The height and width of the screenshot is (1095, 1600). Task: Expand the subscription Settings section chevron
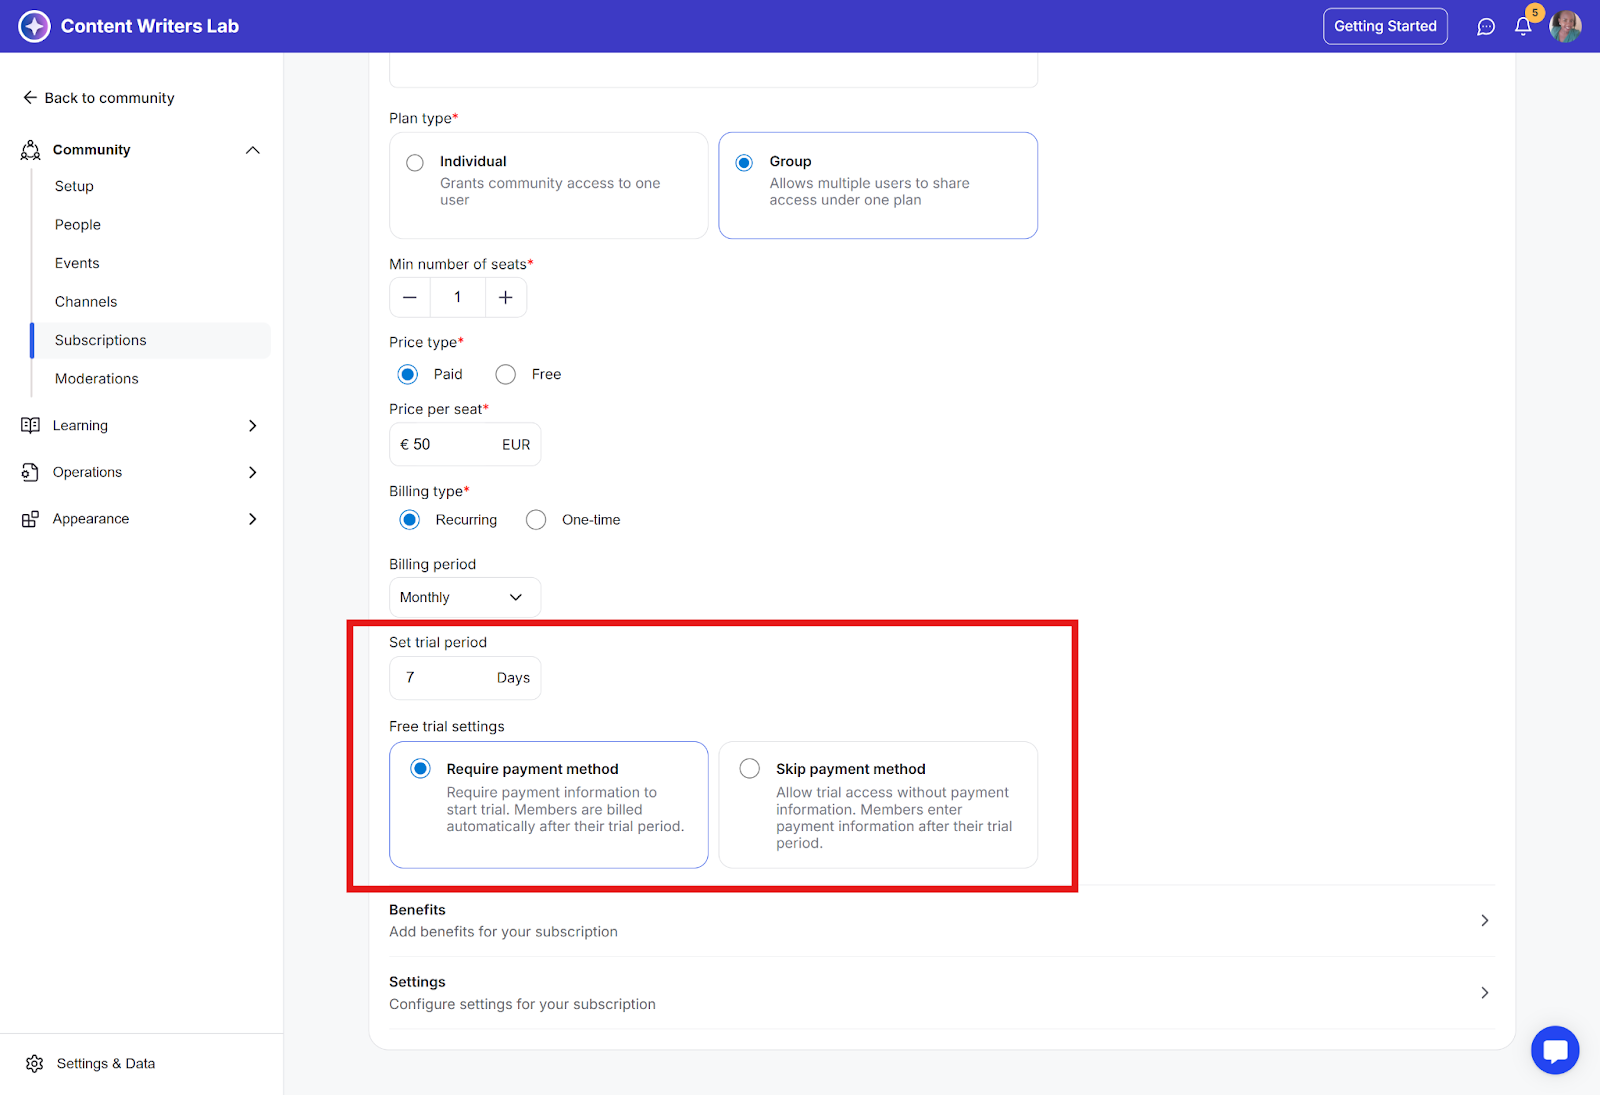click(1485, 993)
